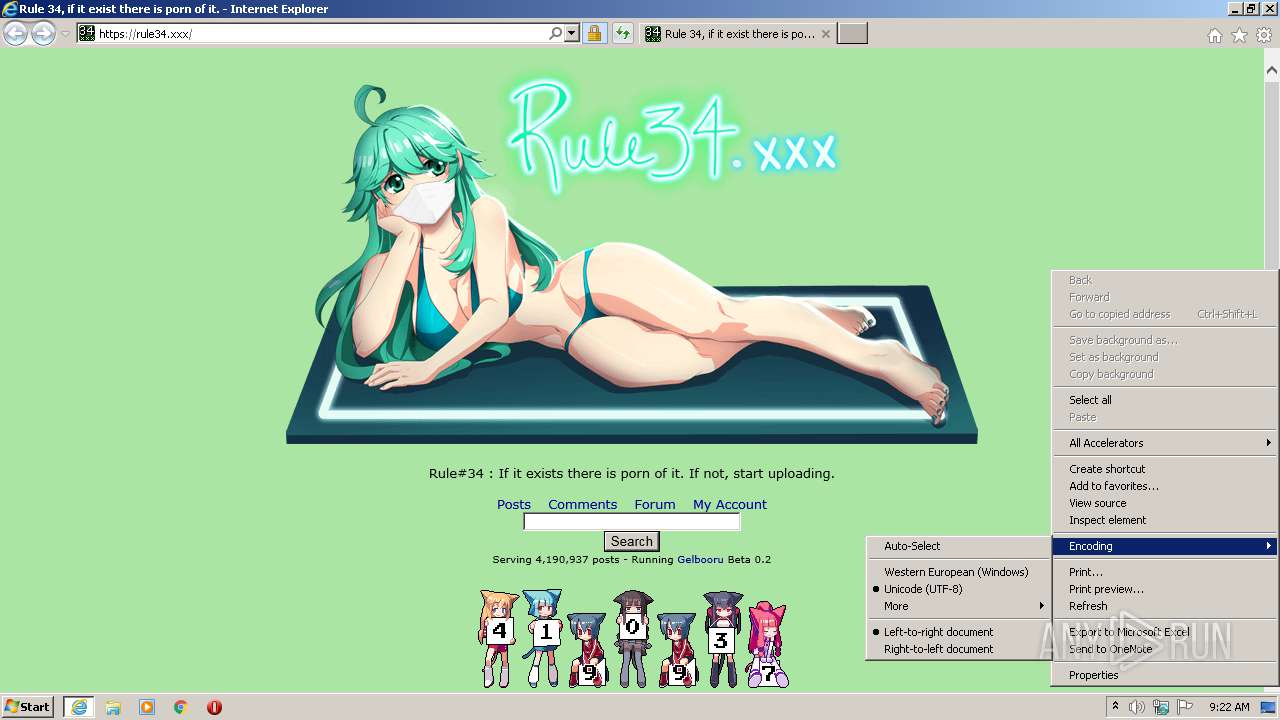Click the counter digit 4 character image
The width and height of the screenshot is (1280, 720).
point(498,638)
